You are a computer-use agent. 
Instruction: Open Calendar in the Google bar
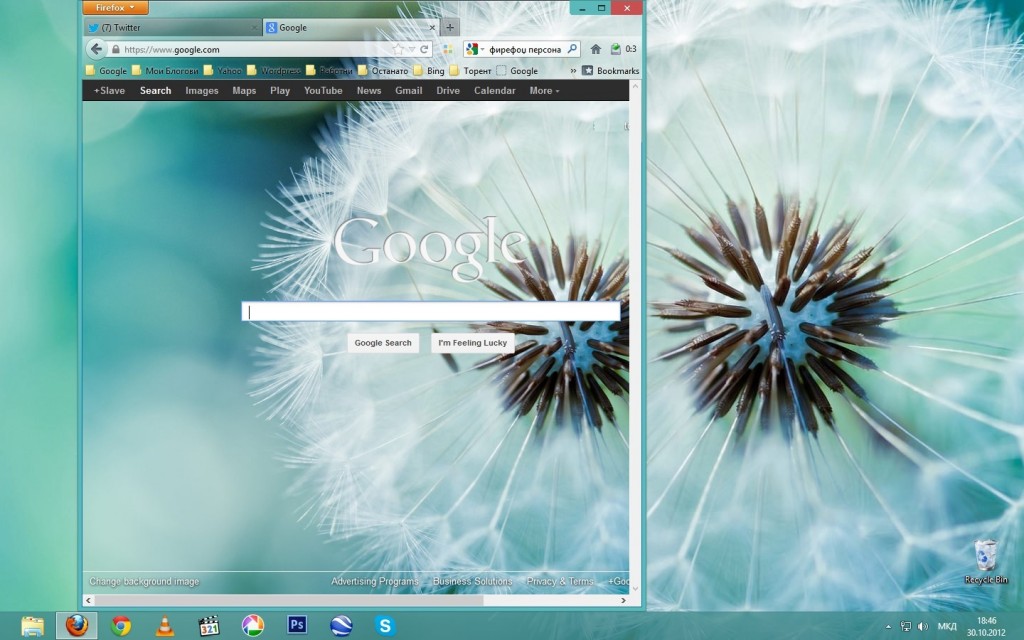(x=494, y=91)
